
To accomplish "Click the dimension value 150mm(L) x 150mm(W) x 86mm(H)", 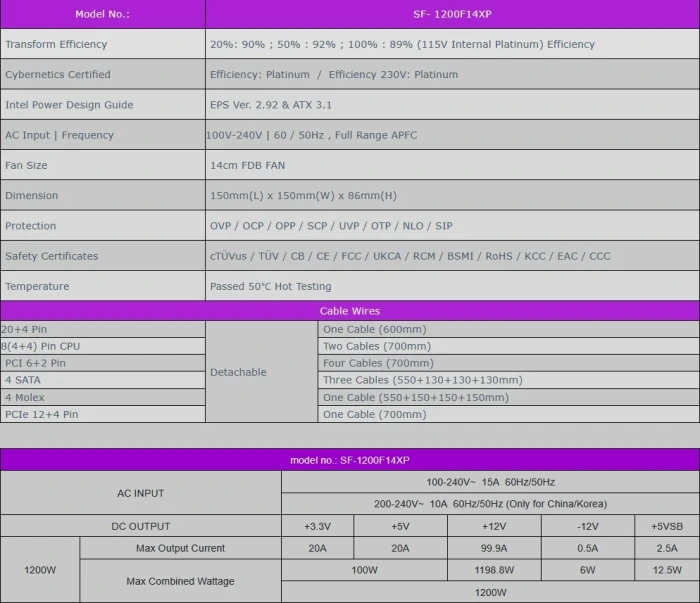I will coord(303,196).
